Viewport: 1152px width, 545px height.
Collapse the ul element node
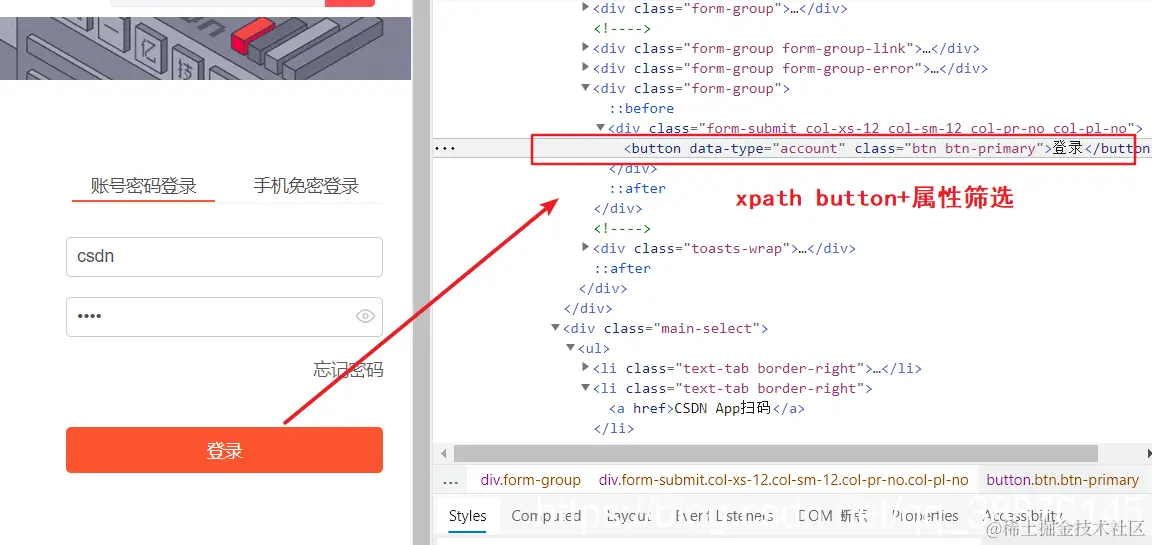pos(571,347)
